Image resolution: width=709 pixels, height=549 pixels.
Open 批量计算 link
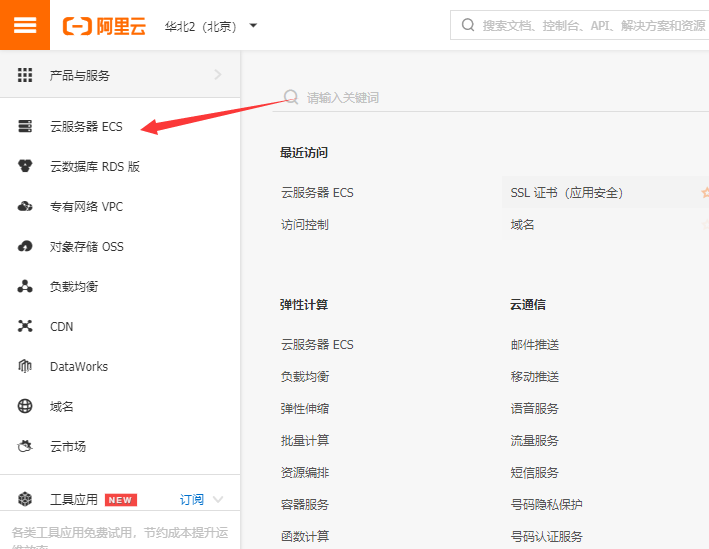[305, 440]
